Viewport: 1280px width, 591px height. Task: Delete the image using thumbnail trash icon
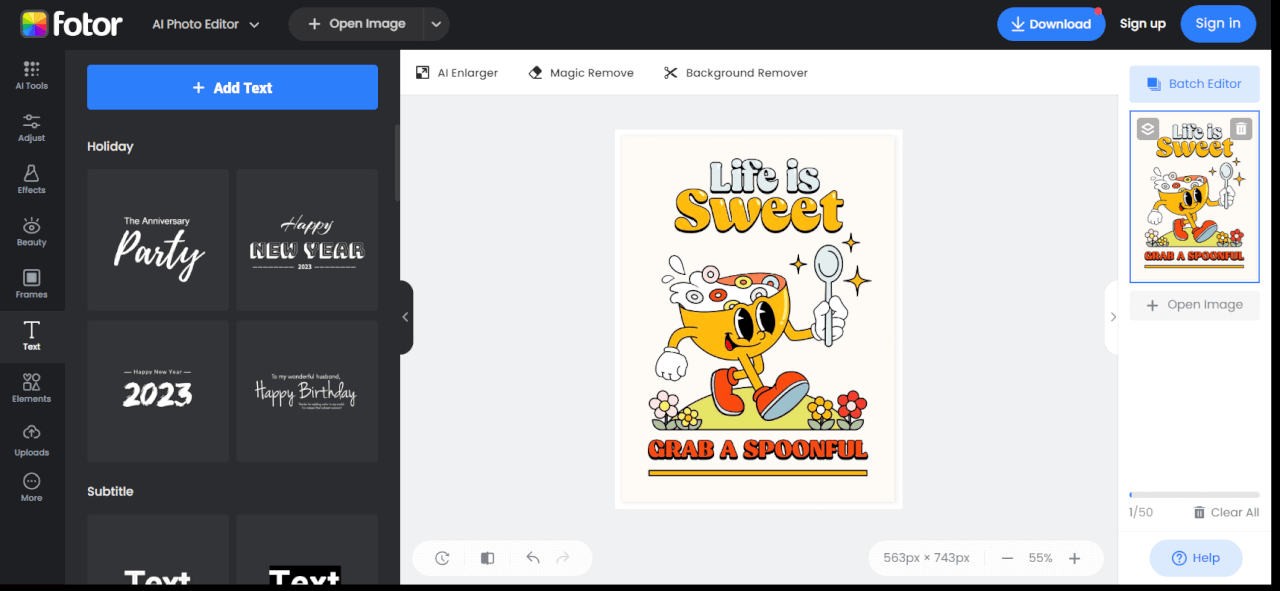[1241, 129]
